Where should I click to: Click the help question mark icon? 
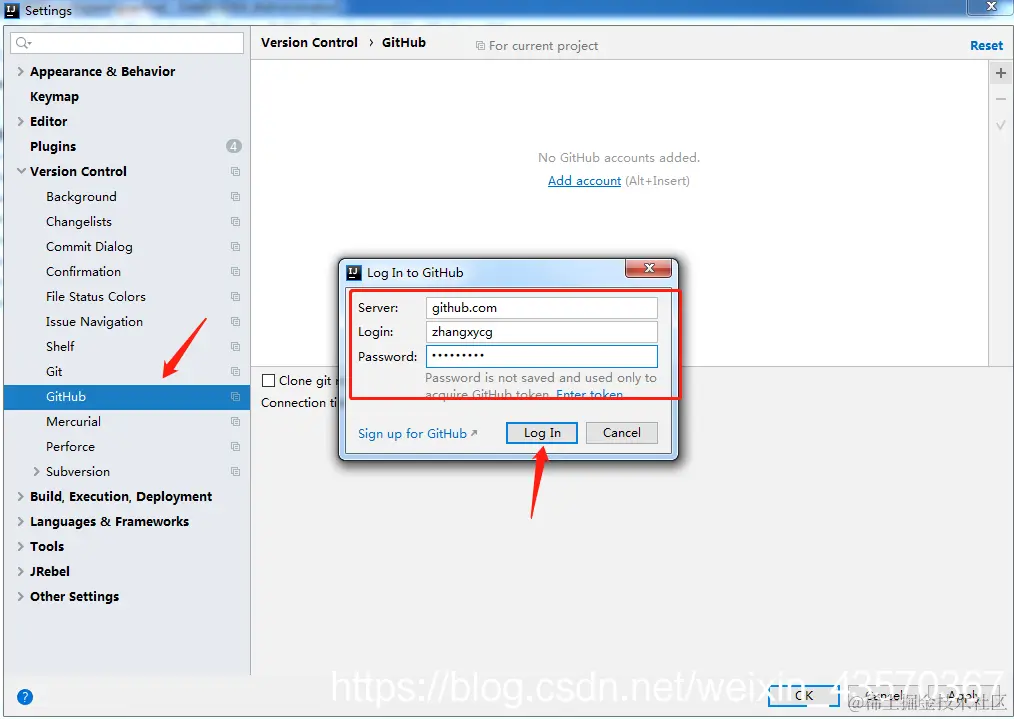[25, 696]
